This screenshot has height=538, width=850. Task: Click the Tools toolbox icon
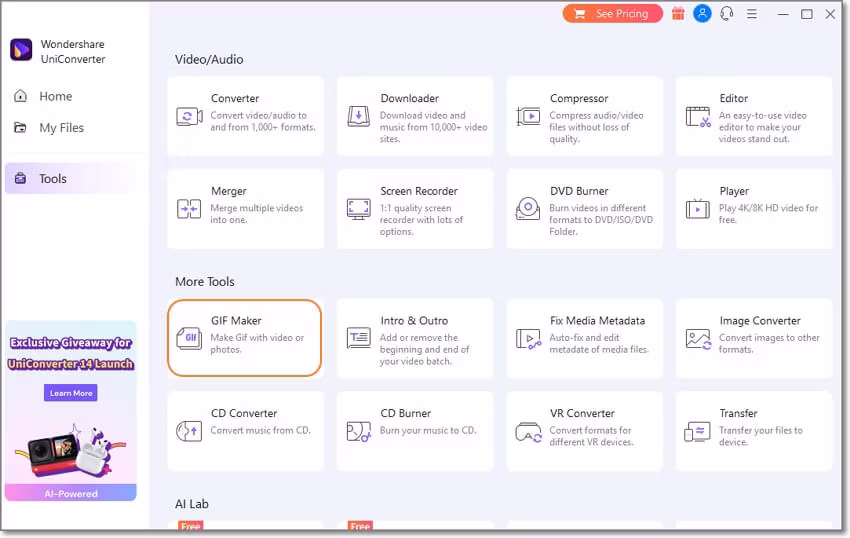[x=20, y=178]
